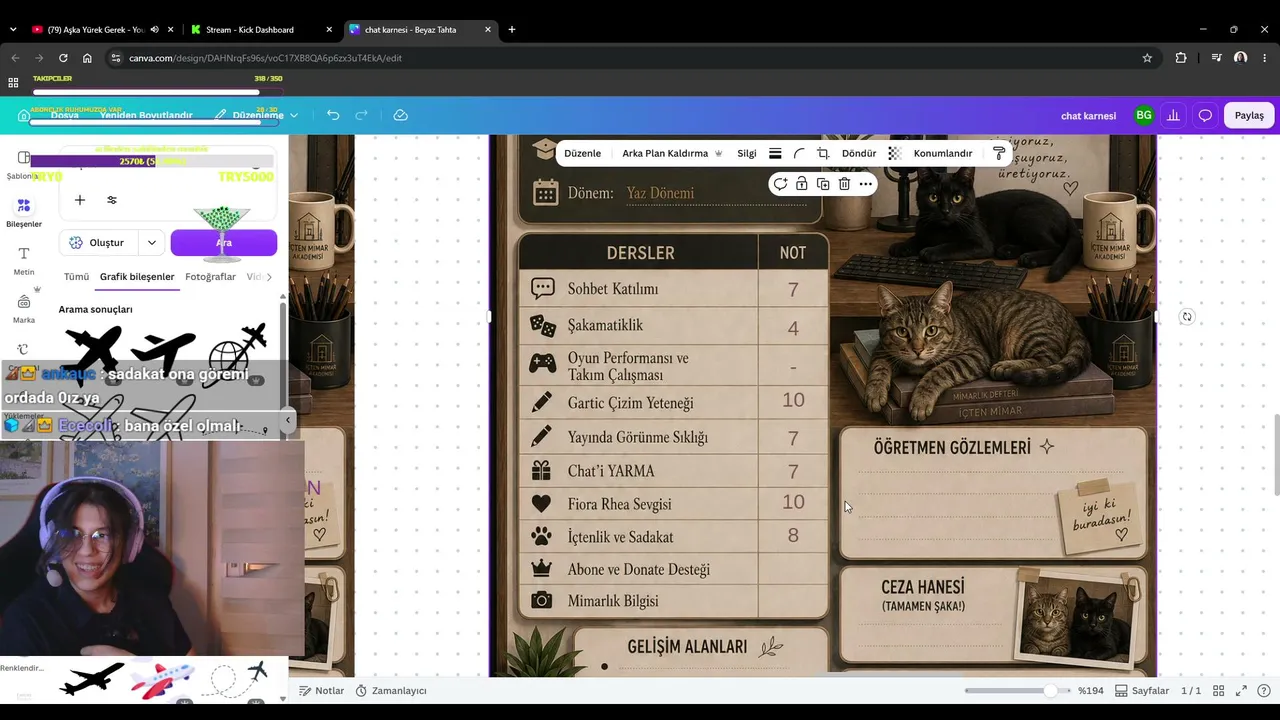Copy style with the paint roller
This screenshot has height=720, width=1280.
(x=998, y=153)
